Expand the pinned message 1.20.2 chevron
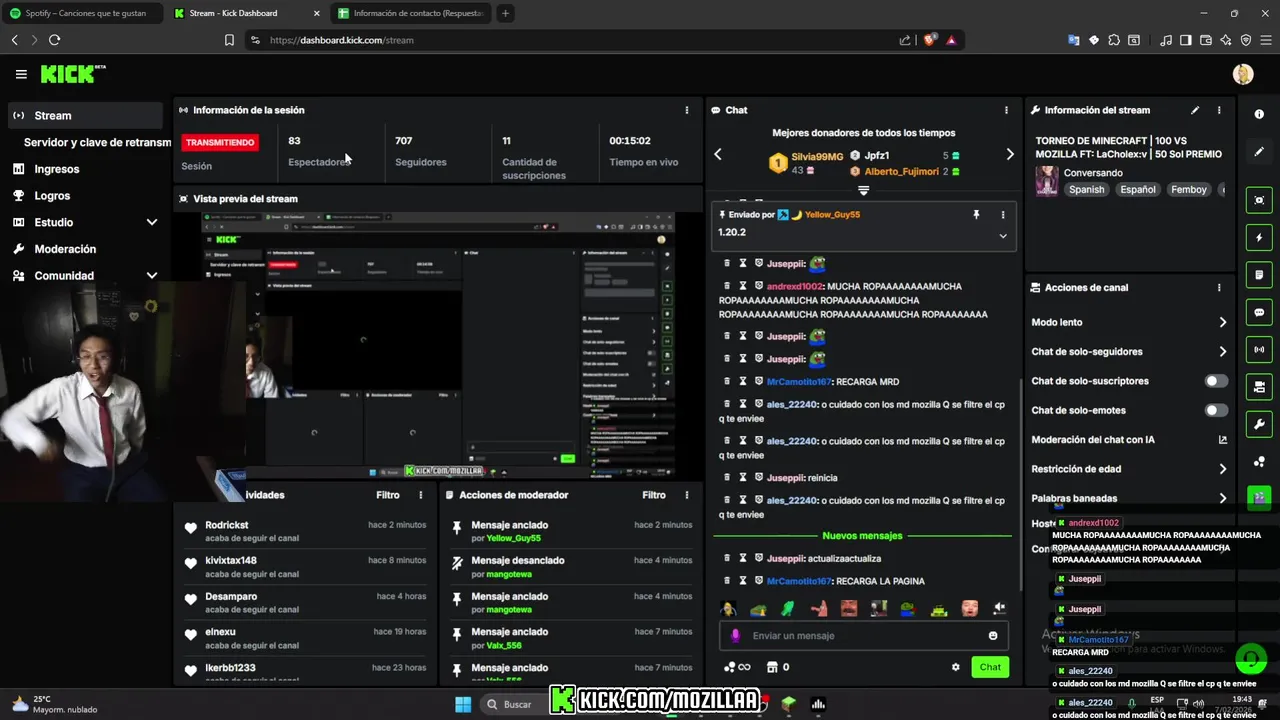The height and width of the screenshot is (720, 1280). tap(1003, 236)
